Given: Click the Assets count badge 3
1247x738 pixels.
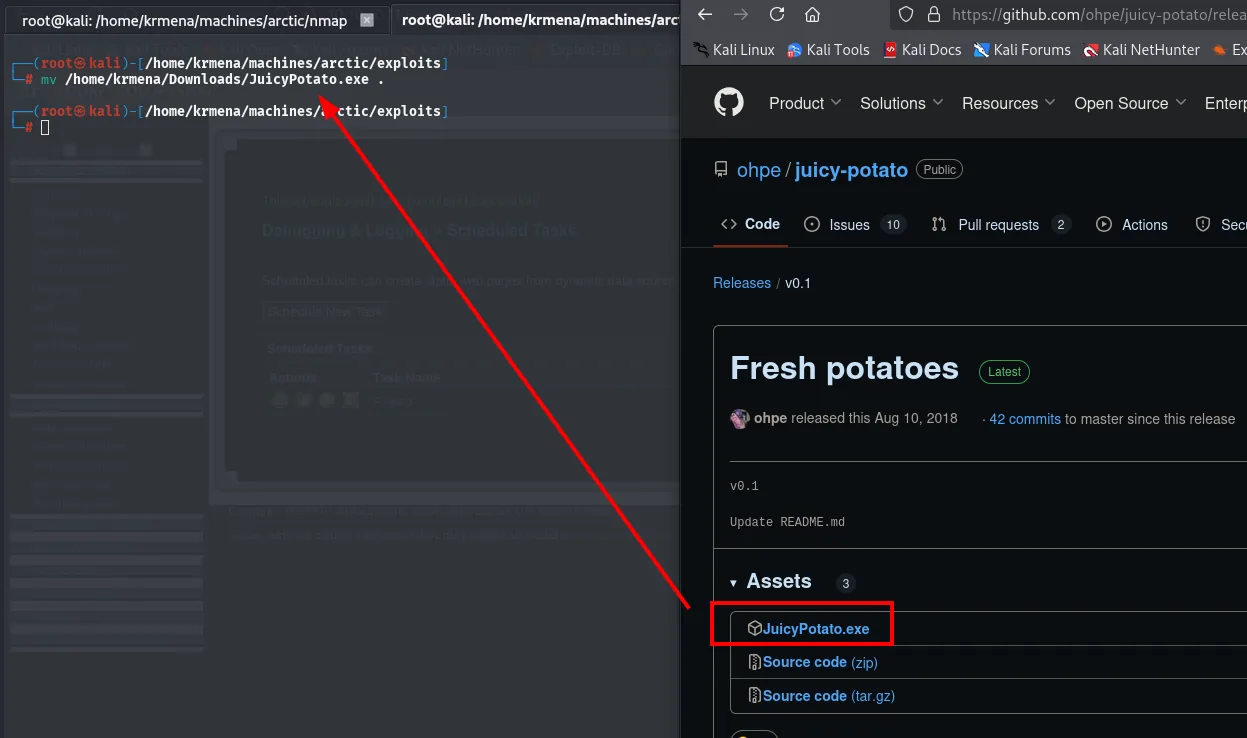Looking at the screenshot, I should (x=846, y=583).
